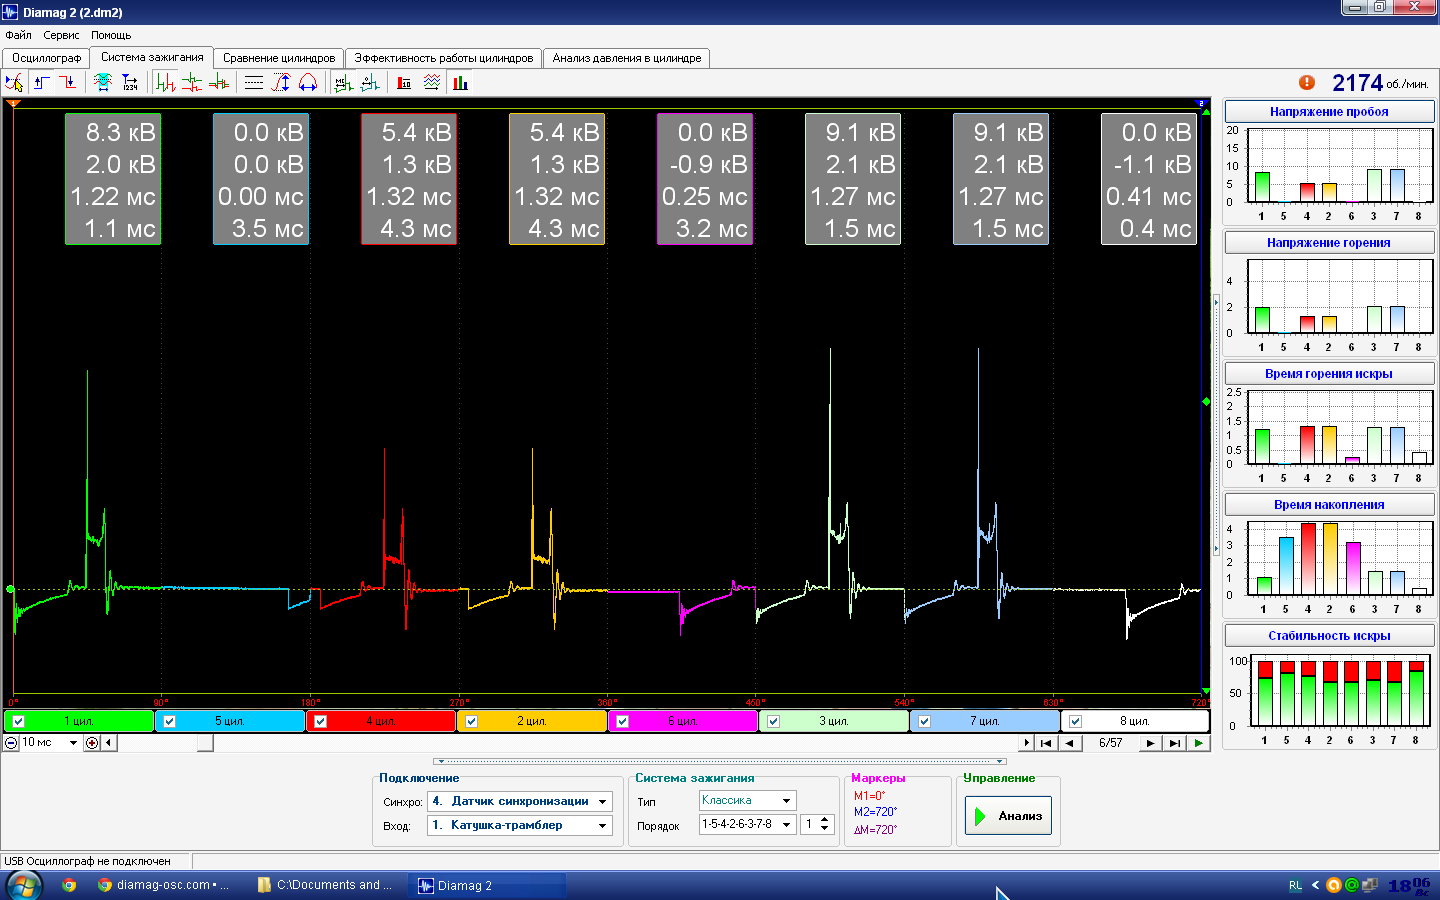
Task: Uncheck the 1 цил. checkbox
Action: click(18, 721)
